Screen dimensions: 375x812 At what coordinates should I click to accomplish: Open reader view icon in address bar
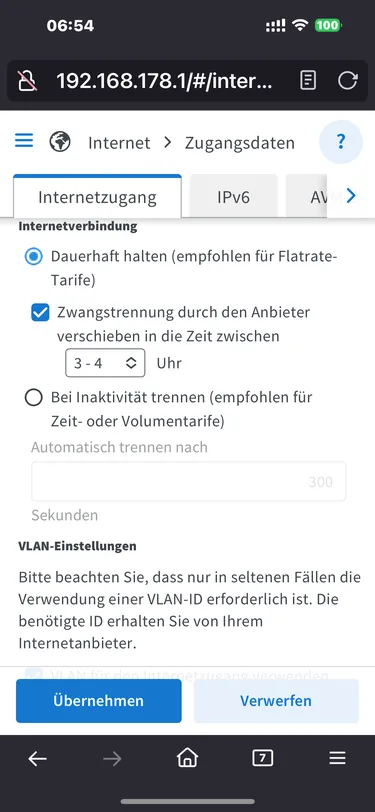point(308,81)
